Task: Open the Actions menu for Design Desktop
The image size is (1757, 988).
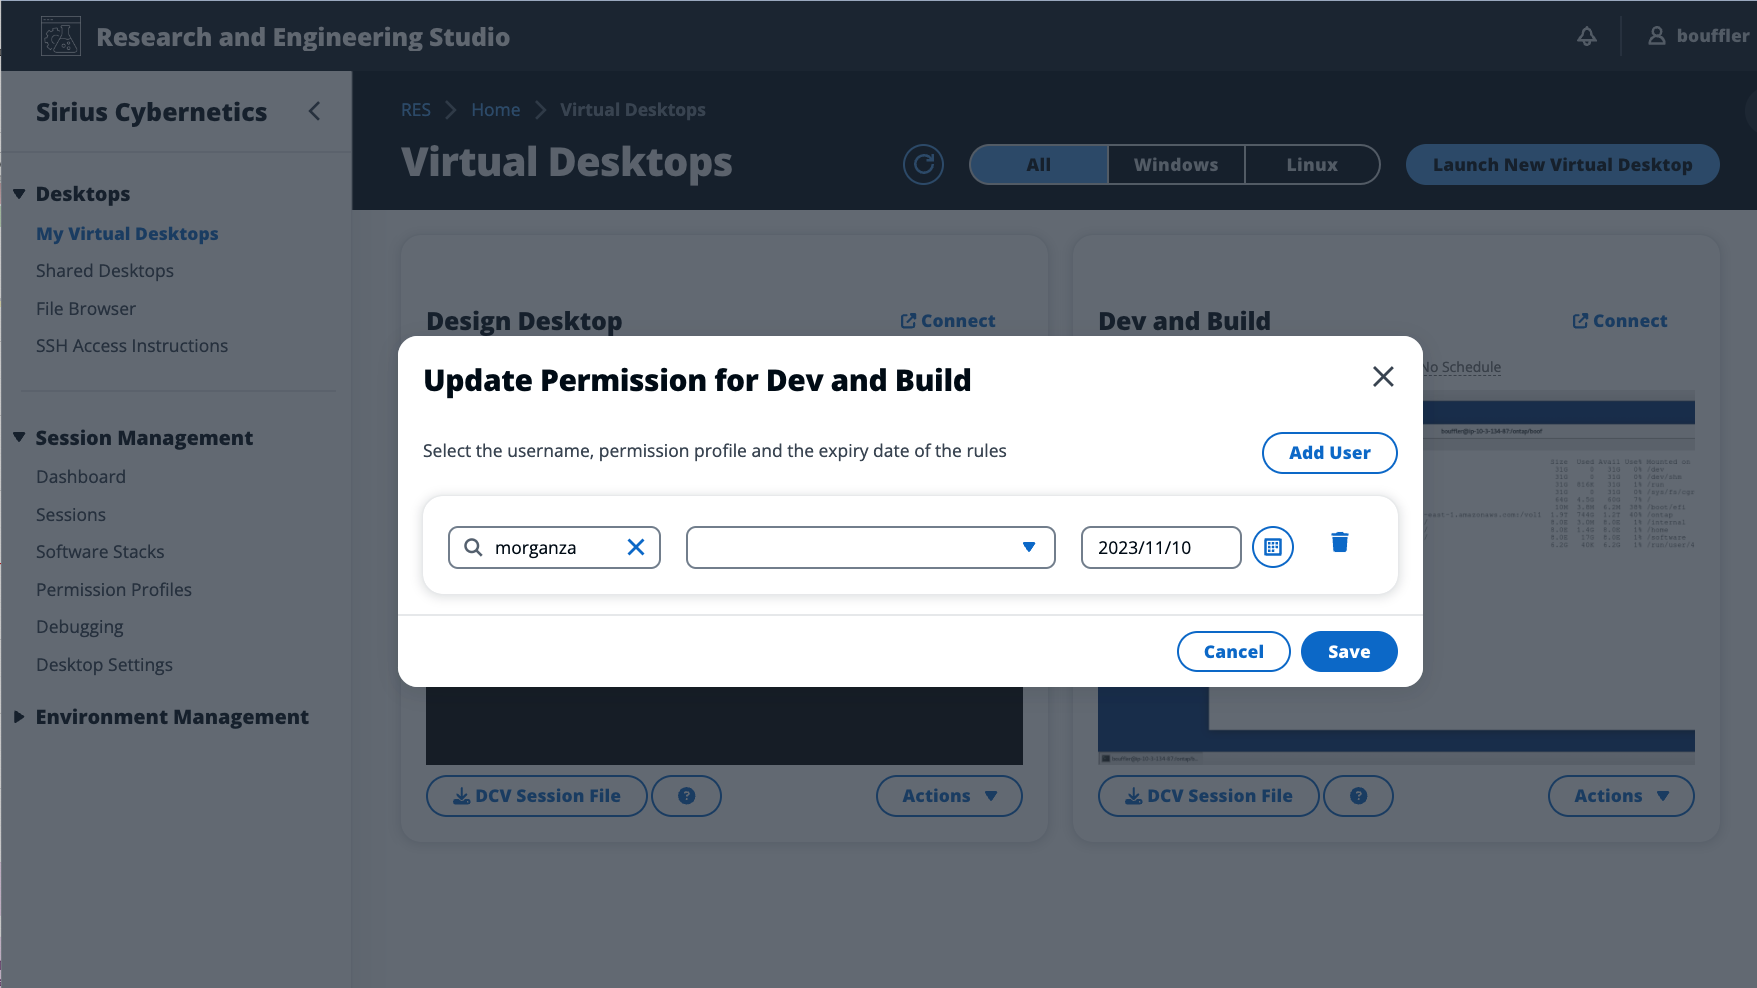Action: tap(947, 795)
